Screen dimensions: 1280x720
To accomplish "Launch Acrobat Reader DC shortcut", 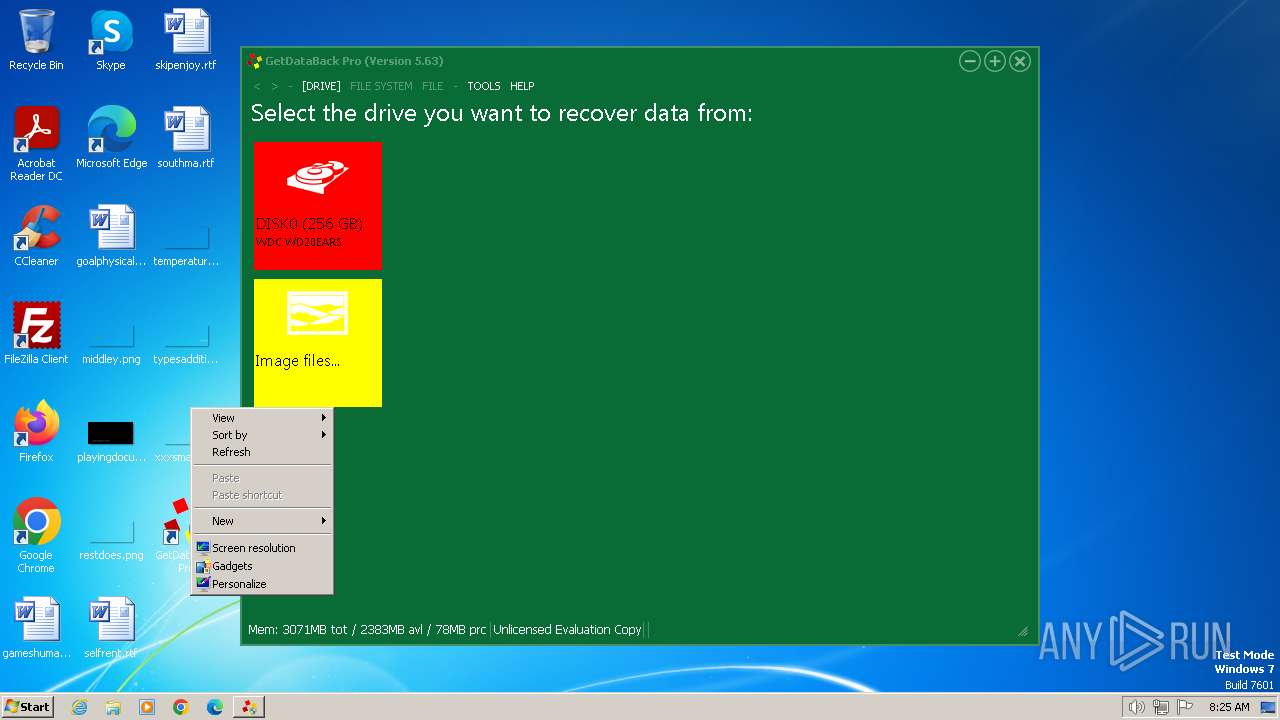I will 36,144.
